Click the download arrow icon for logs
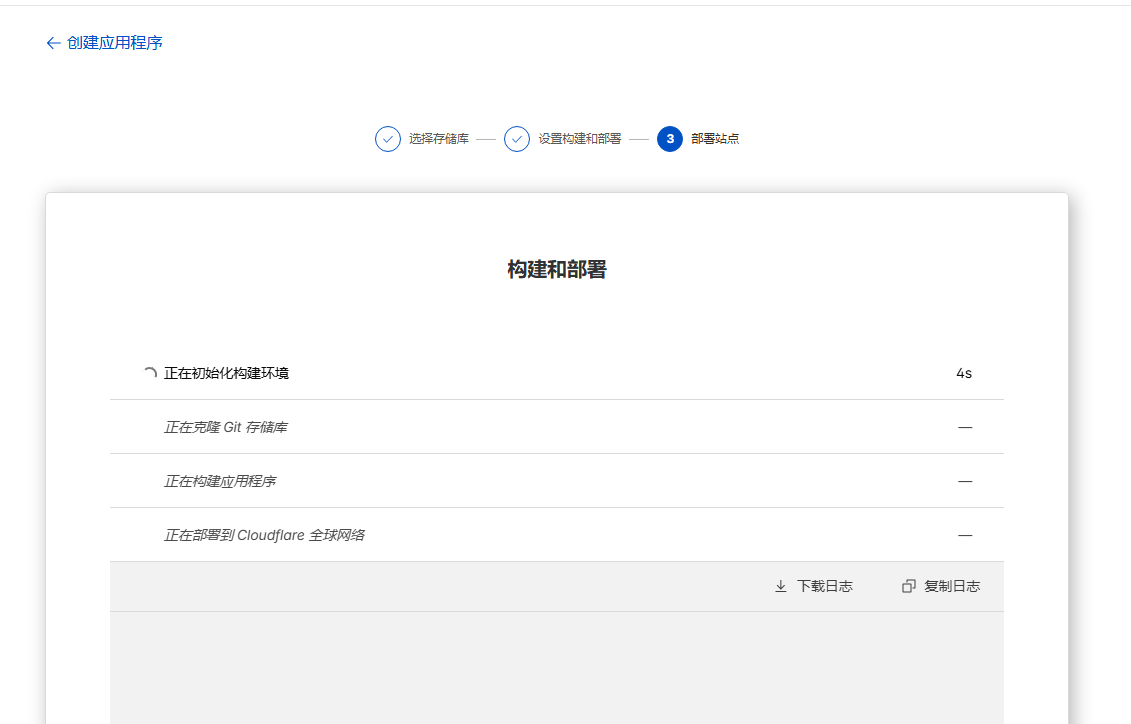The width and height of the screenshot is (1131, 724). 781,586
